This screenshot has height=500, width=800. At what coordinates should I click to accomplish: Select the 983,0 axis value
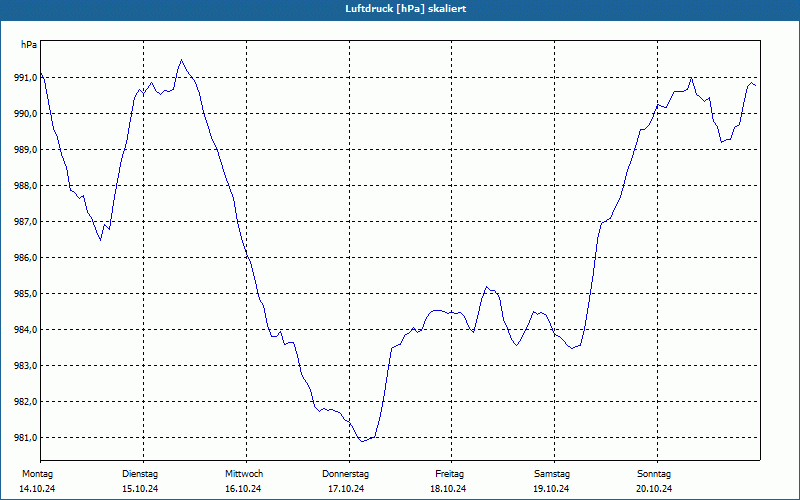click(x=26, y=366)
